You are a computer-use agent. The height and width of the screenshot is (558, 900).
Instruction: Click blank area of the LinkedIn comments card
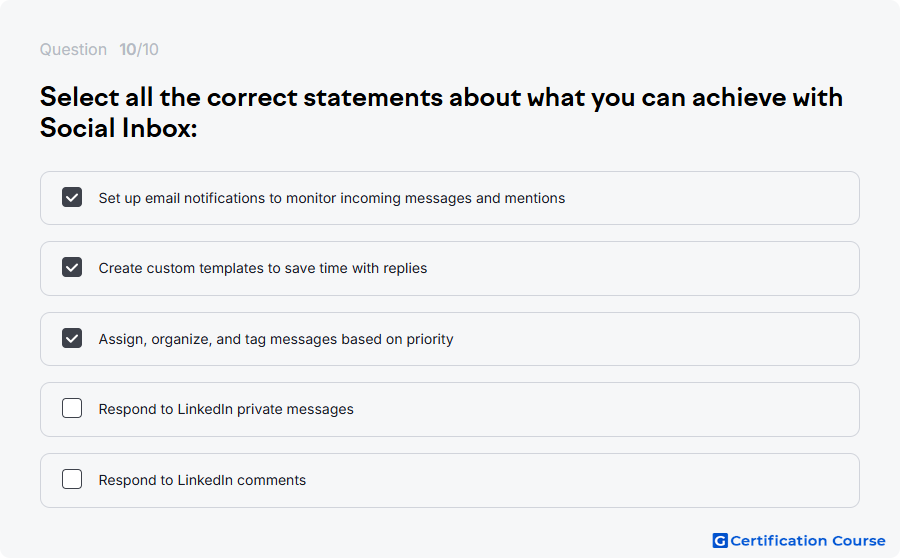(x=580, y=480)
